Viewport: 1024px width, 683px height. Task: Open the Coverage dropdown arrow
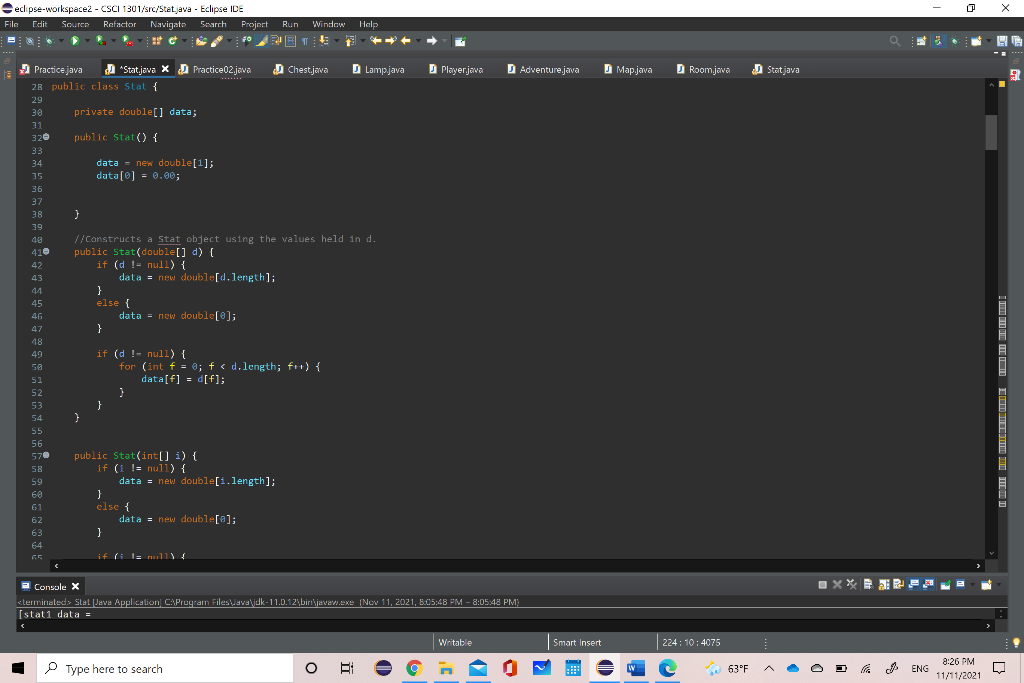pyautogui.click(x=113, y=41)
